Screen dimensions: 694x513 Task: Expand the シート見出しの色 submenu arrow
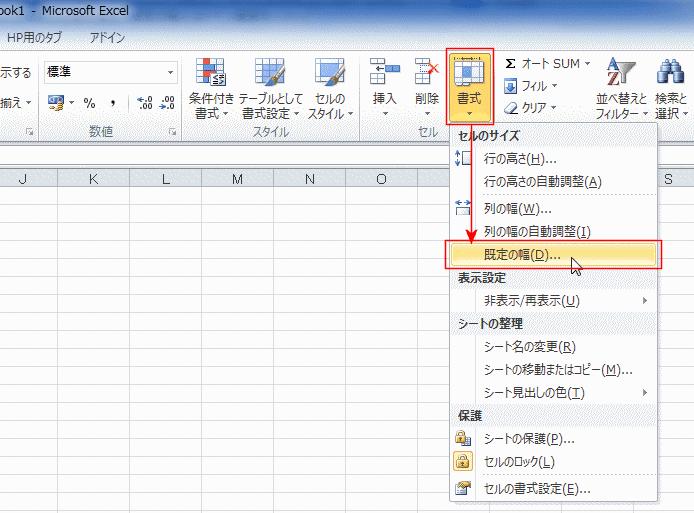point(645,392)
